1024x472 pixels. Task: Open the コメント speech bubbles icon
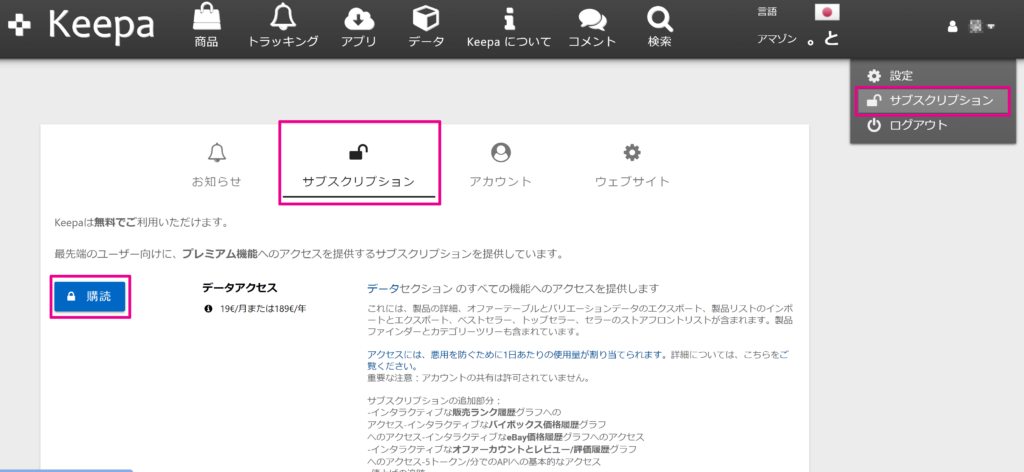coord(592,19)
